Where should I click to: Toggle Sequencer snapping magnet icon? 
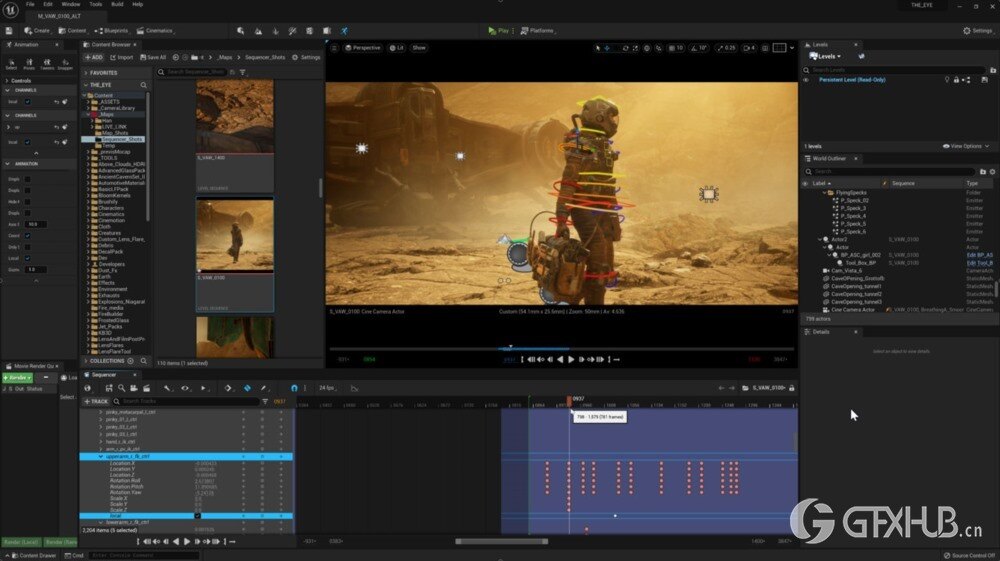294,388
